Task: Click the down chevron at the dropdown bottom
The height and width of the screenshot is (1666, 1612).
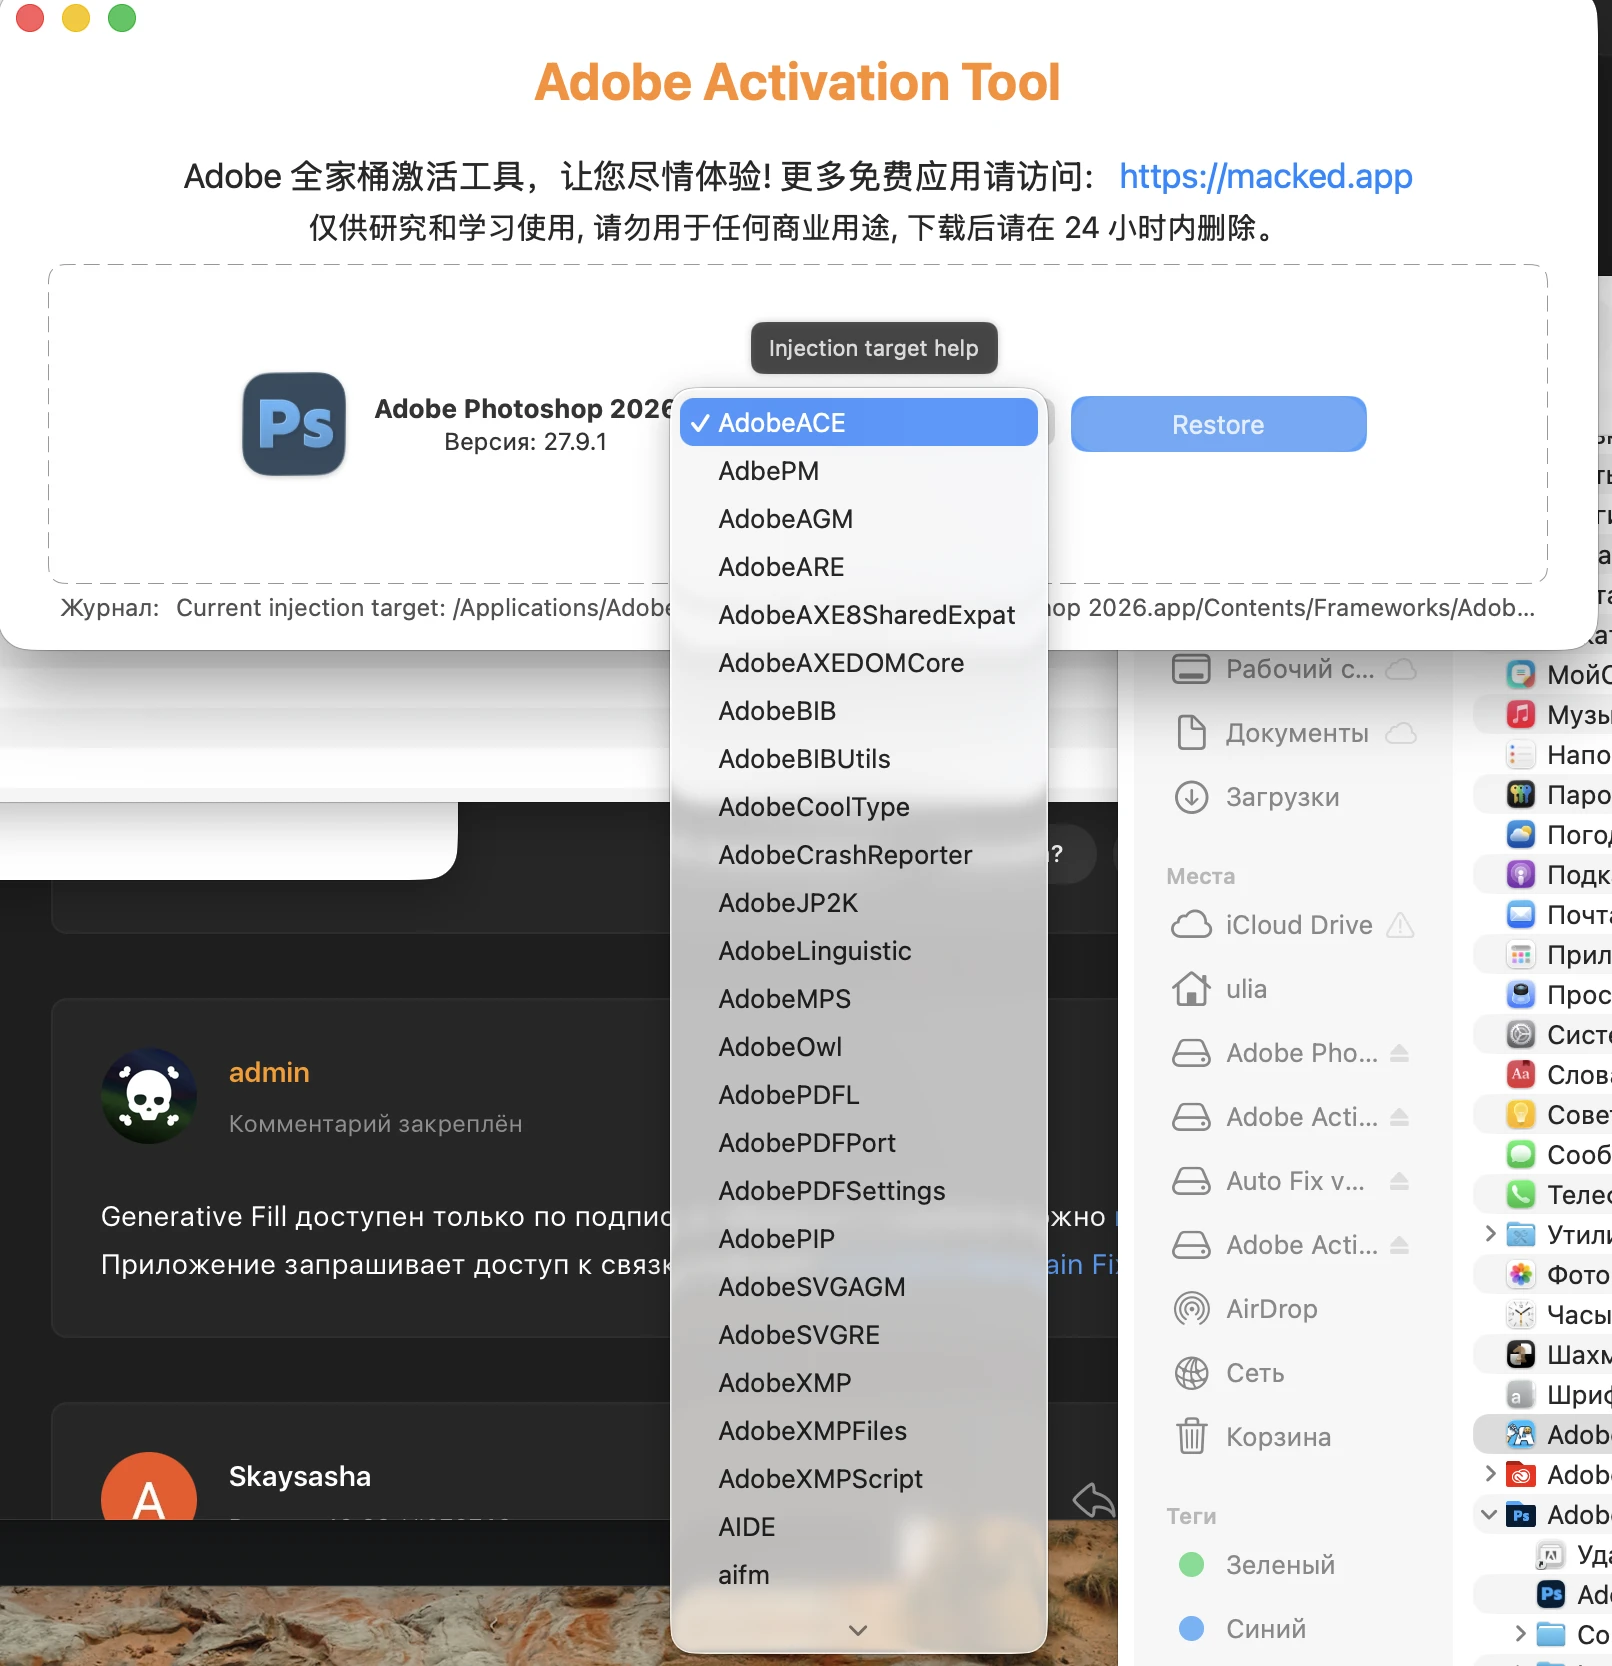Action: [x=858, y=1630]
